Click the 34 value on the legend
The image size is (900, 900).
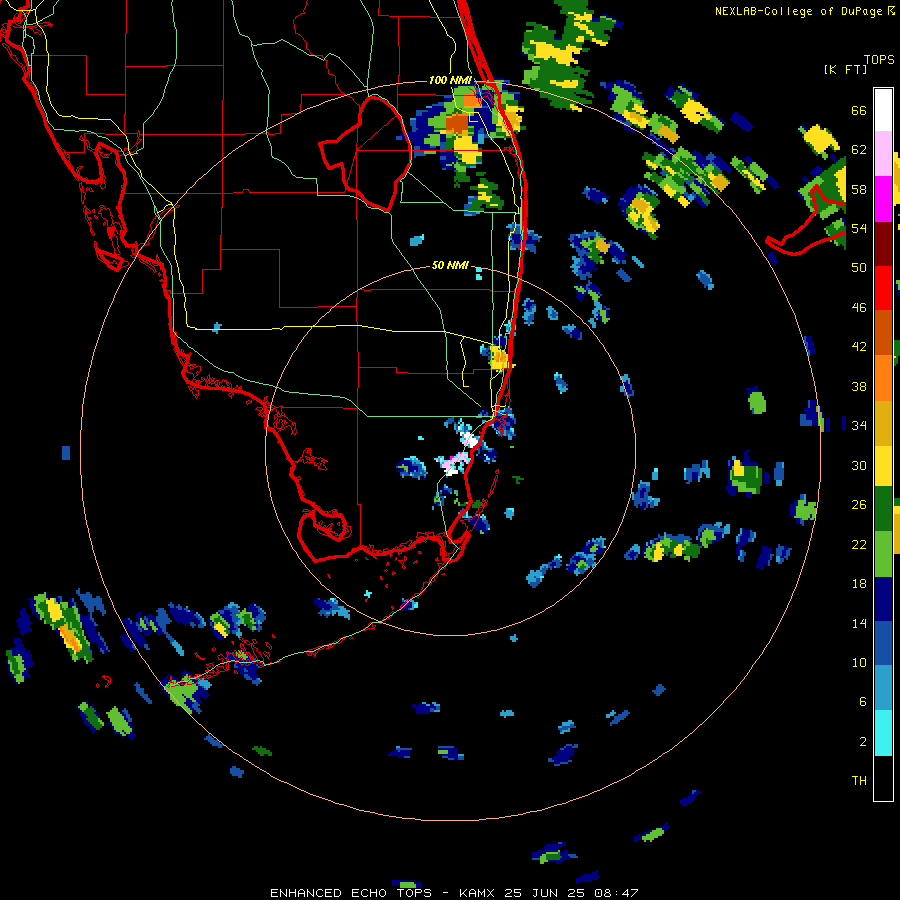[859, 425]
